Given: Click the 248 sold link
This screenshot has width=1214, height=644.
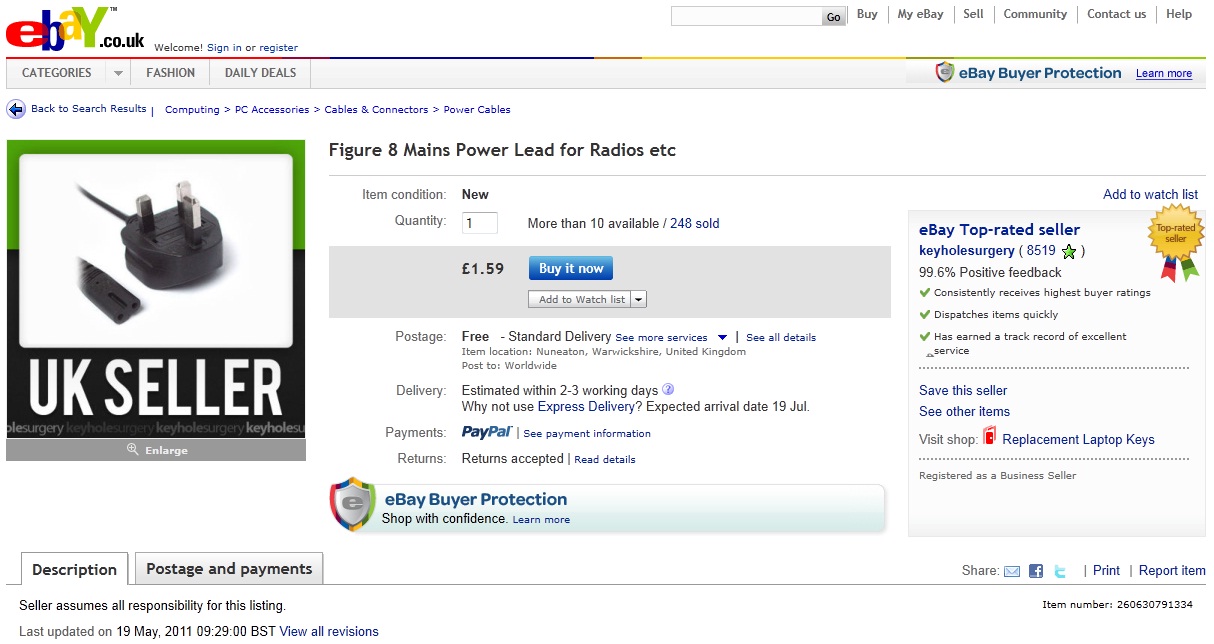Looking at the screenshot, I should click(695, 223).
